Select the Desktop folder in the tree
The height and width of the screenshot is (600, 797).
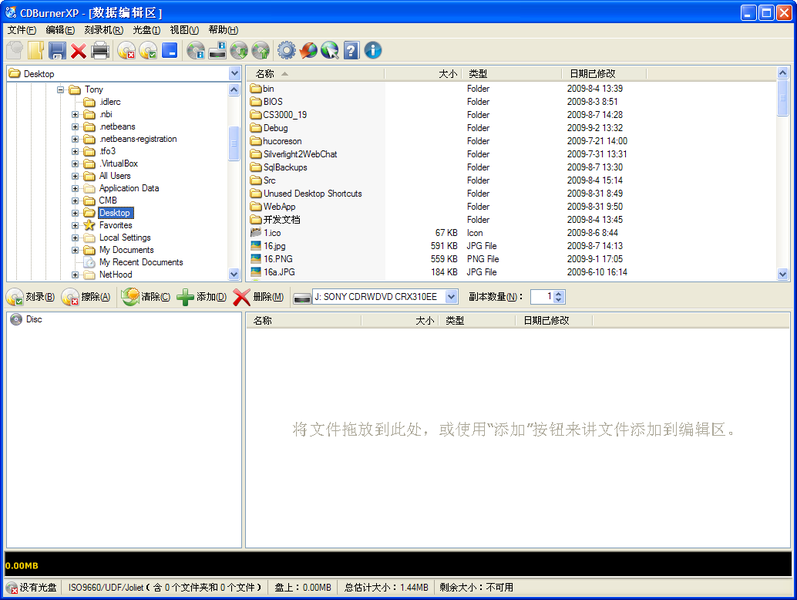(x=115, y=213)
